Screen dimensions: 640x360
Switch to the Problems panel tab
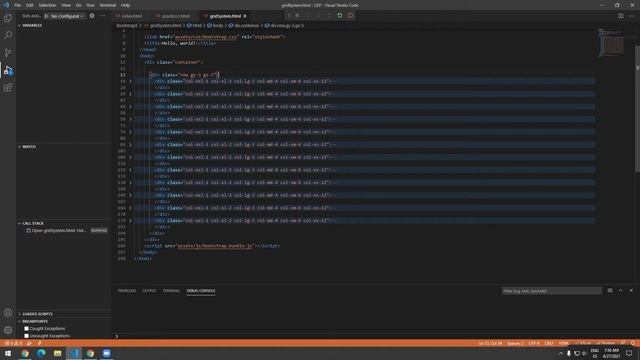127,291
